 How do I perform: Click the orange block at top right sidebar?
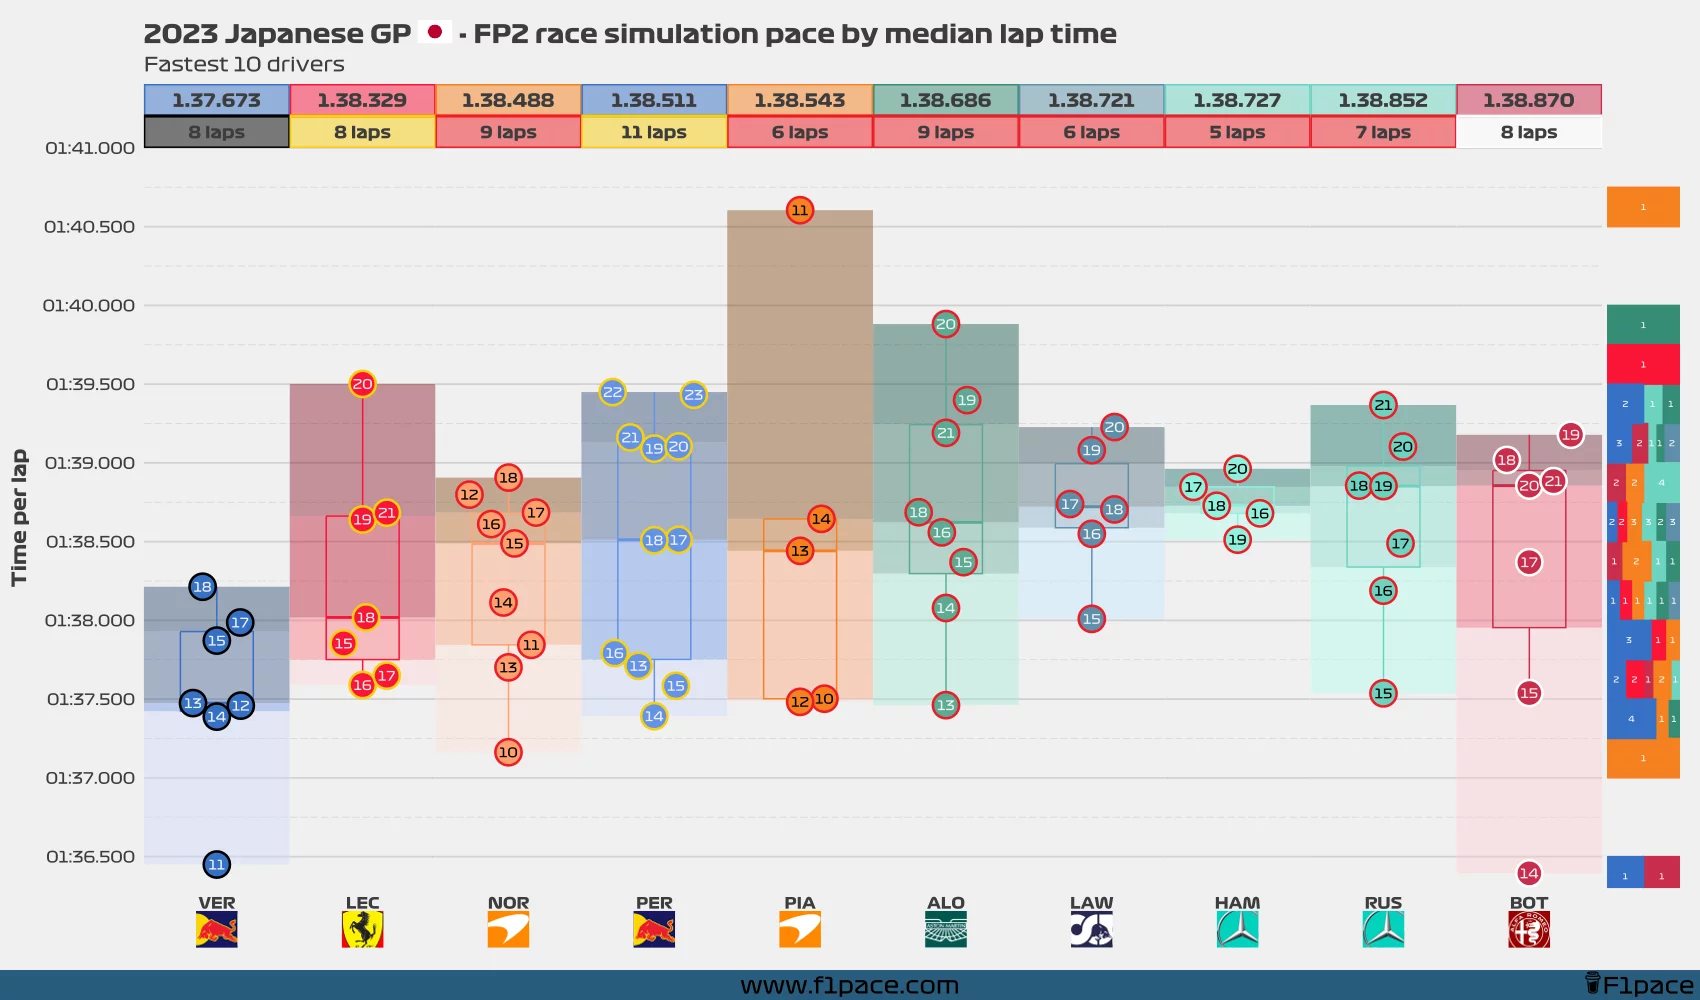tap(1643, 207)
